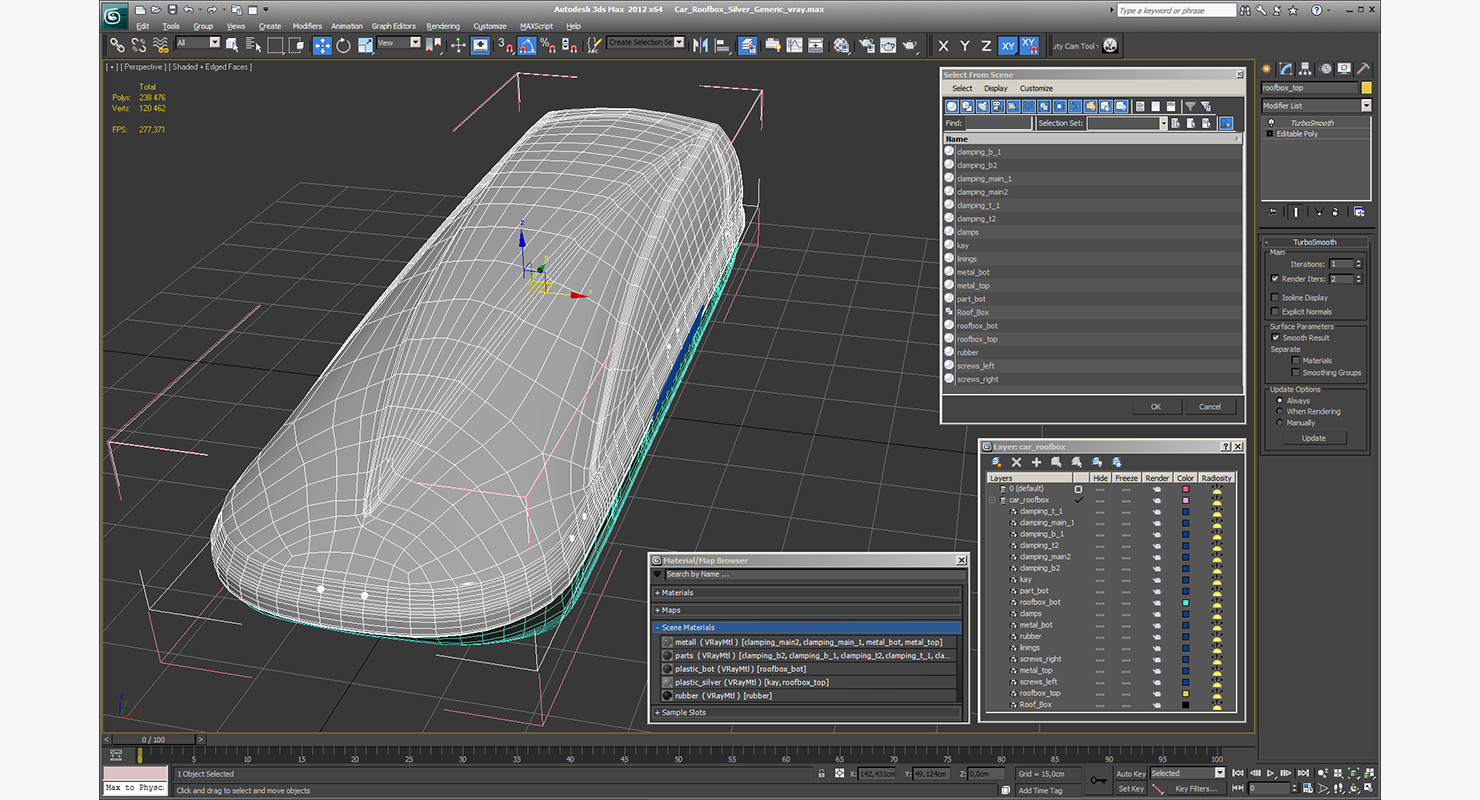The image size is (1480, 800).
Task: Select the Always update radio button
Action: (1279, 401)
